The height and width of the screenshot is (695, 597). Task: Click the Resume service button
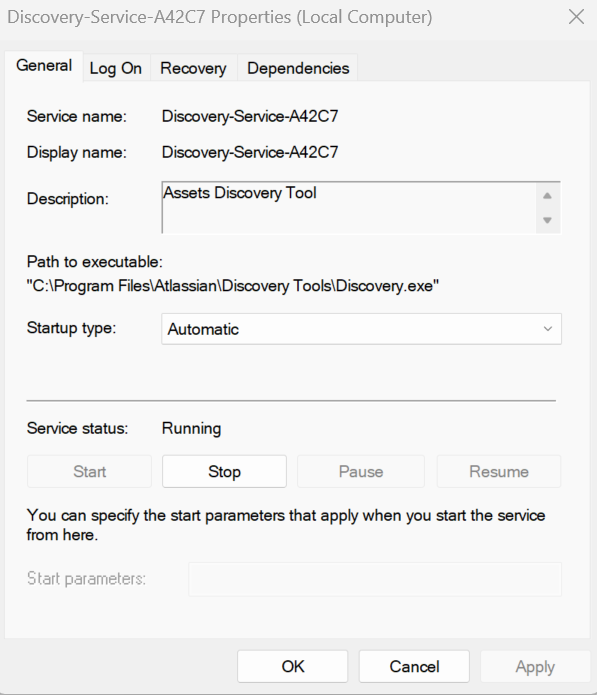(499, 472)
